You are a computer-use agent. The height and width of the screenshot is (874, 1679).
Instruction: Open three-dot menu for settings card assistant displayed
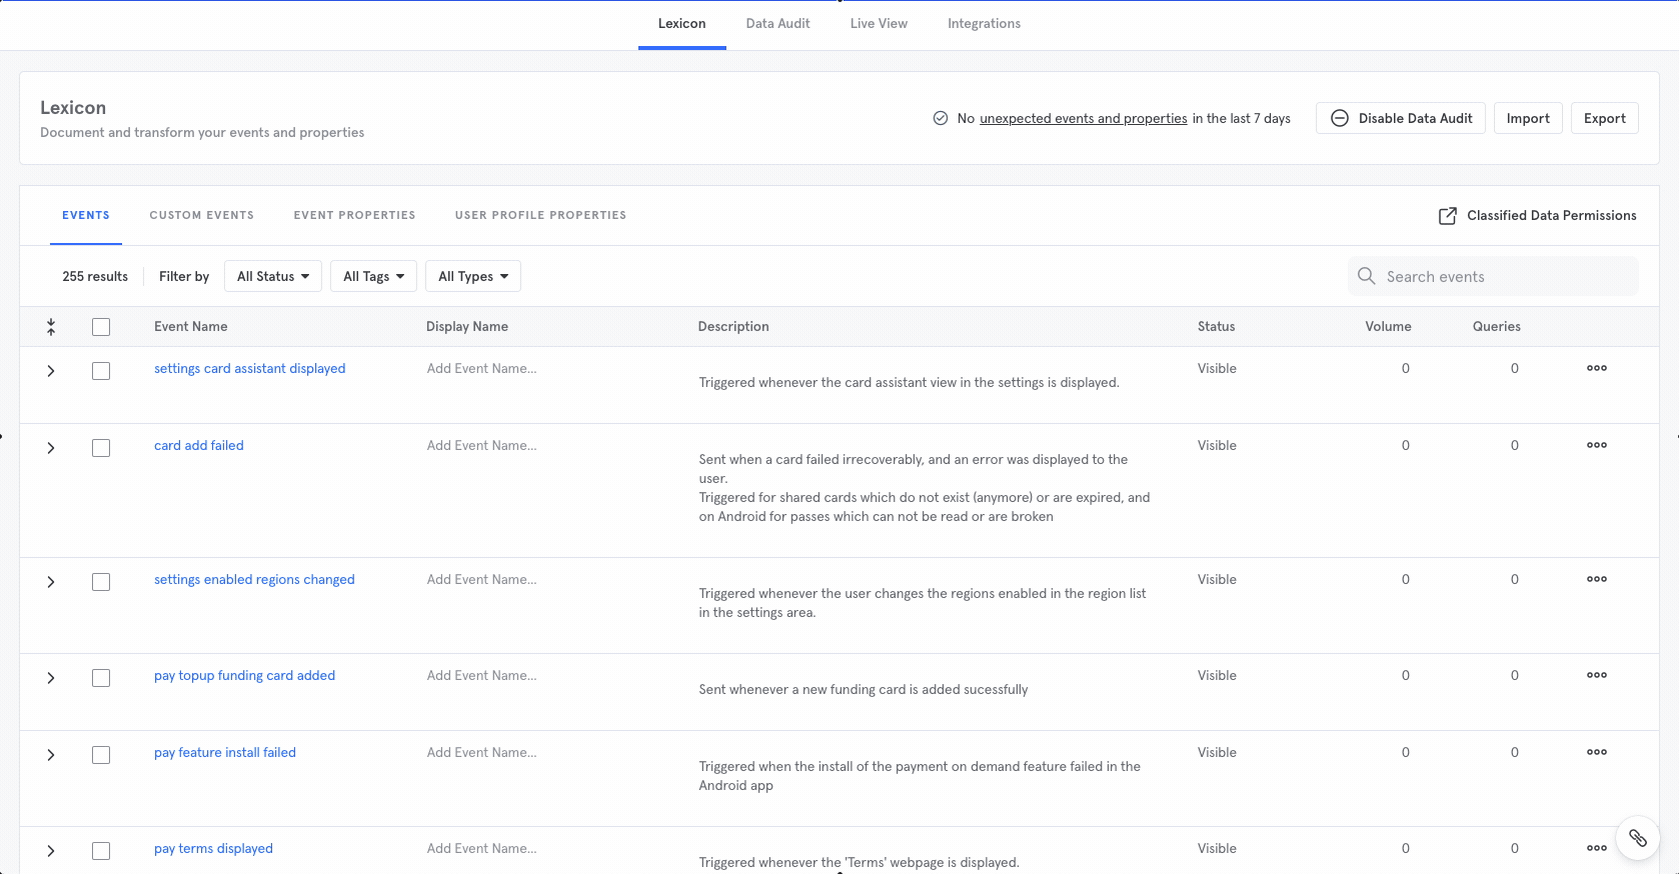(1596, 368)
